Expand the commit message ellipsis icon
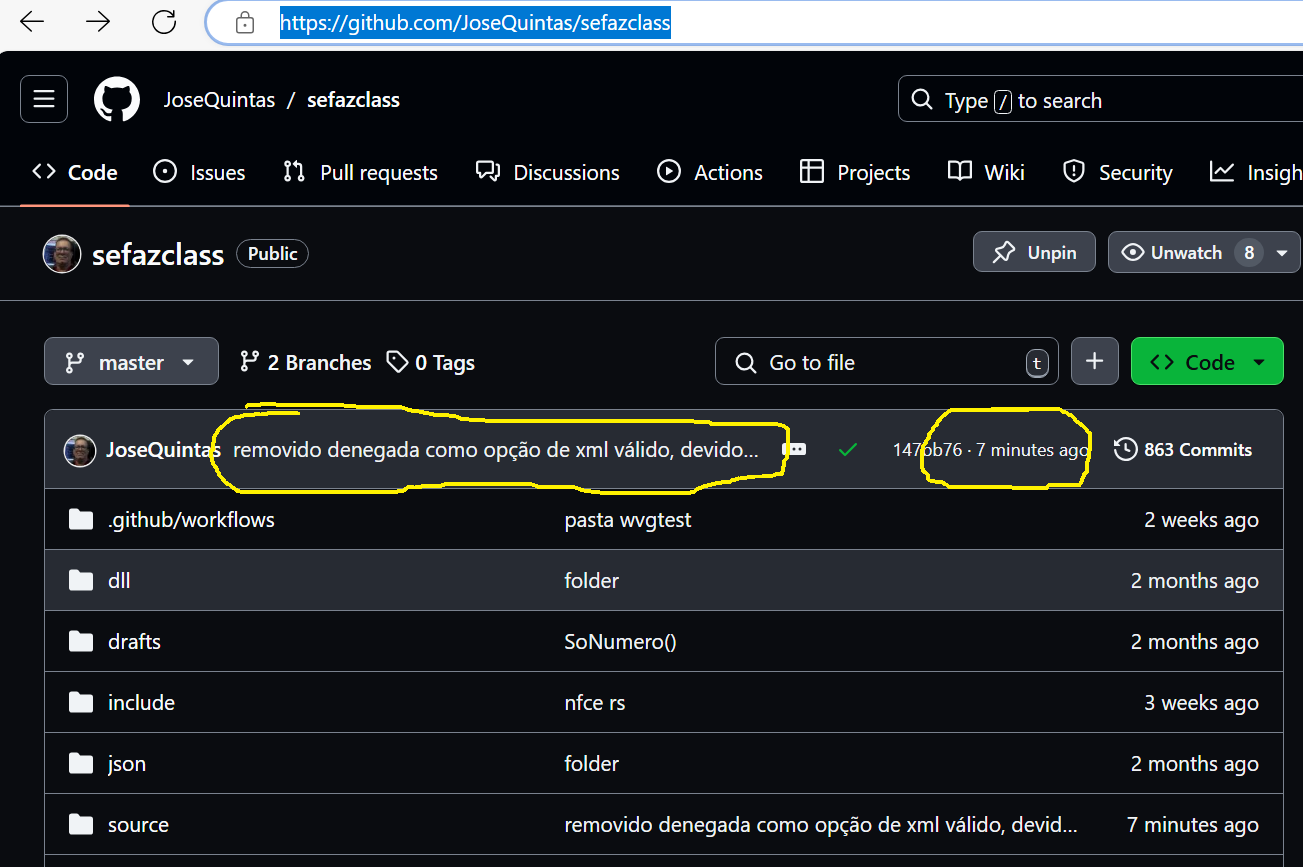Image resolution: width=1303 pixels, height=867 pixels. pyautogui.click(x=794, y=450)
